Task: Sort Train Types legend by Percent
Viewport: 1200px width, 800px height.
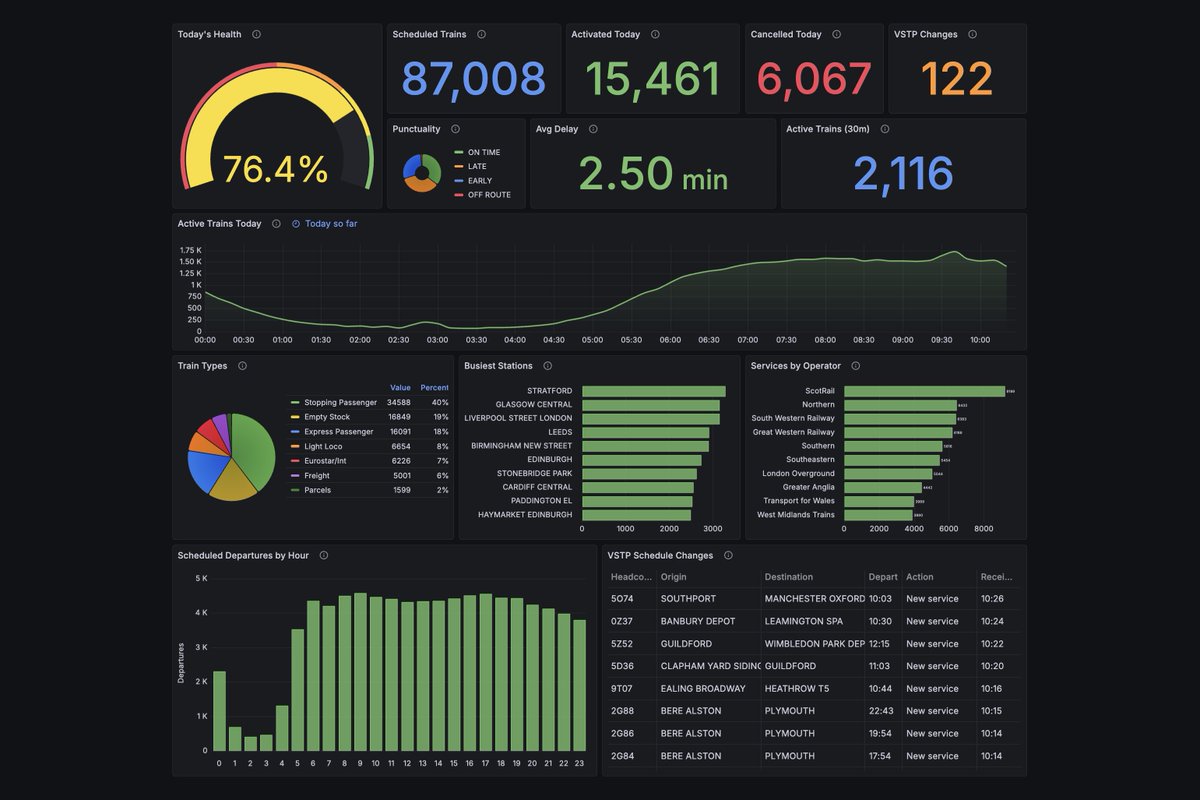Action: [434, 387]
